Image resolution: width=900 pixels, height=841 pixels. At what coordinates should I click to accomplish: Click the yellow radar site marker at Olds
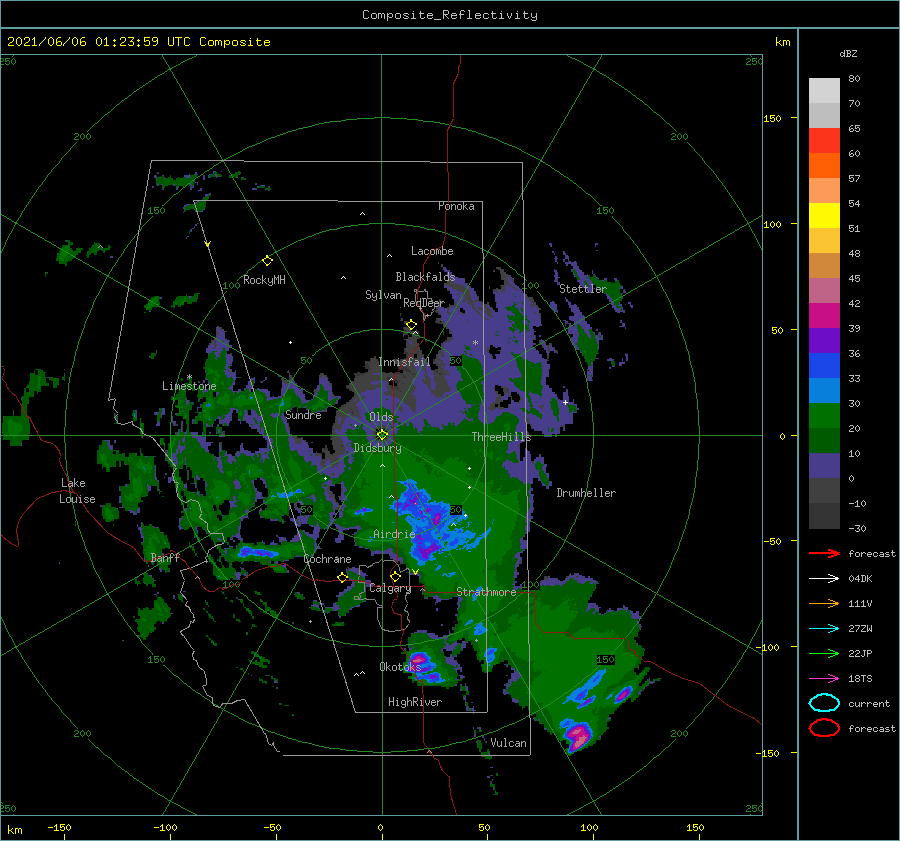[382, 435]
